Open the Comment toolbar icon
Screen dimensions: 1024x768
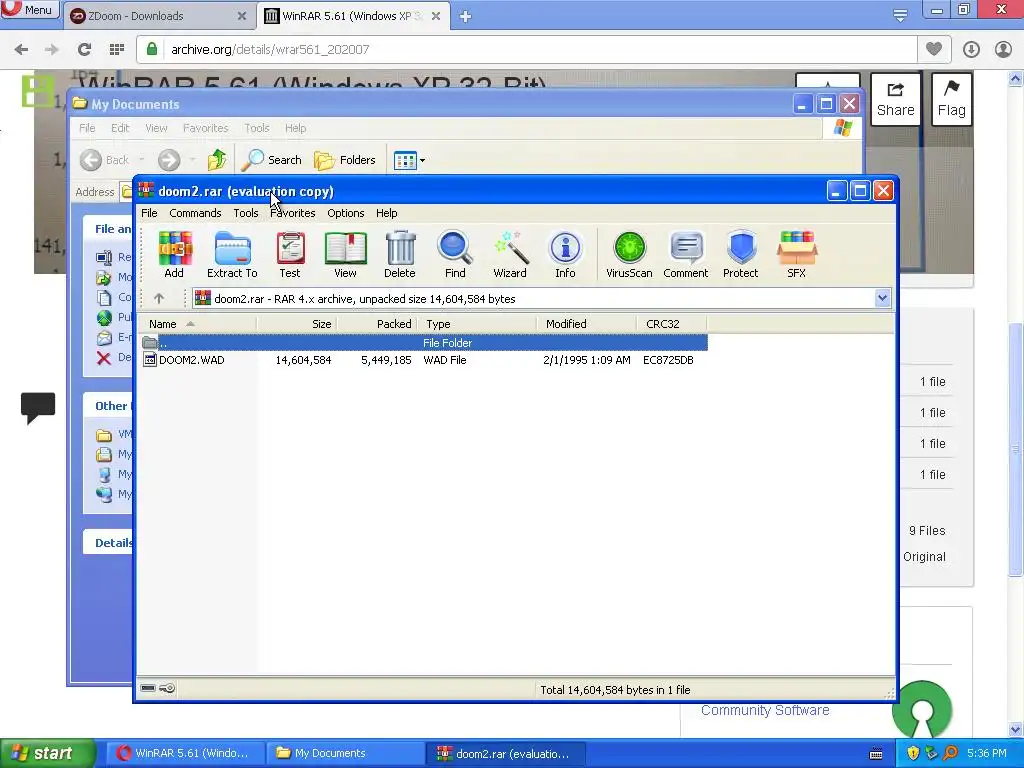point(686,255)
